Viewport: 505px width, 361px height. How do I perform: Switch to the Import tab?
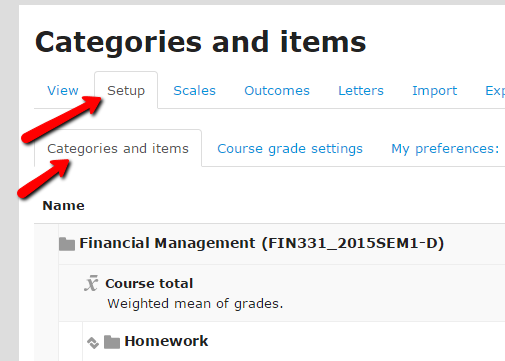click(435, 91)
